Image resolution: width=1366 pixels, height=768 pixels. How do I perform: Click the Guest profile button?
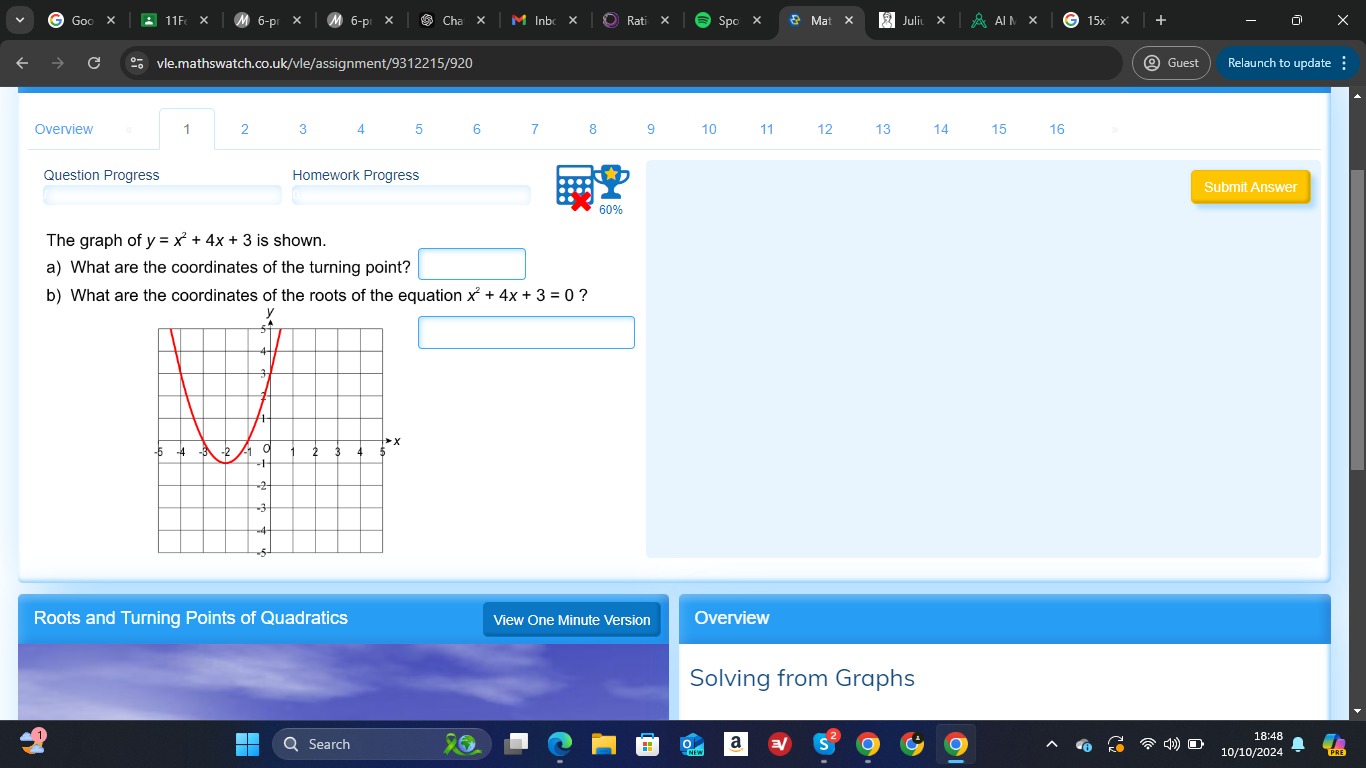1171,63
